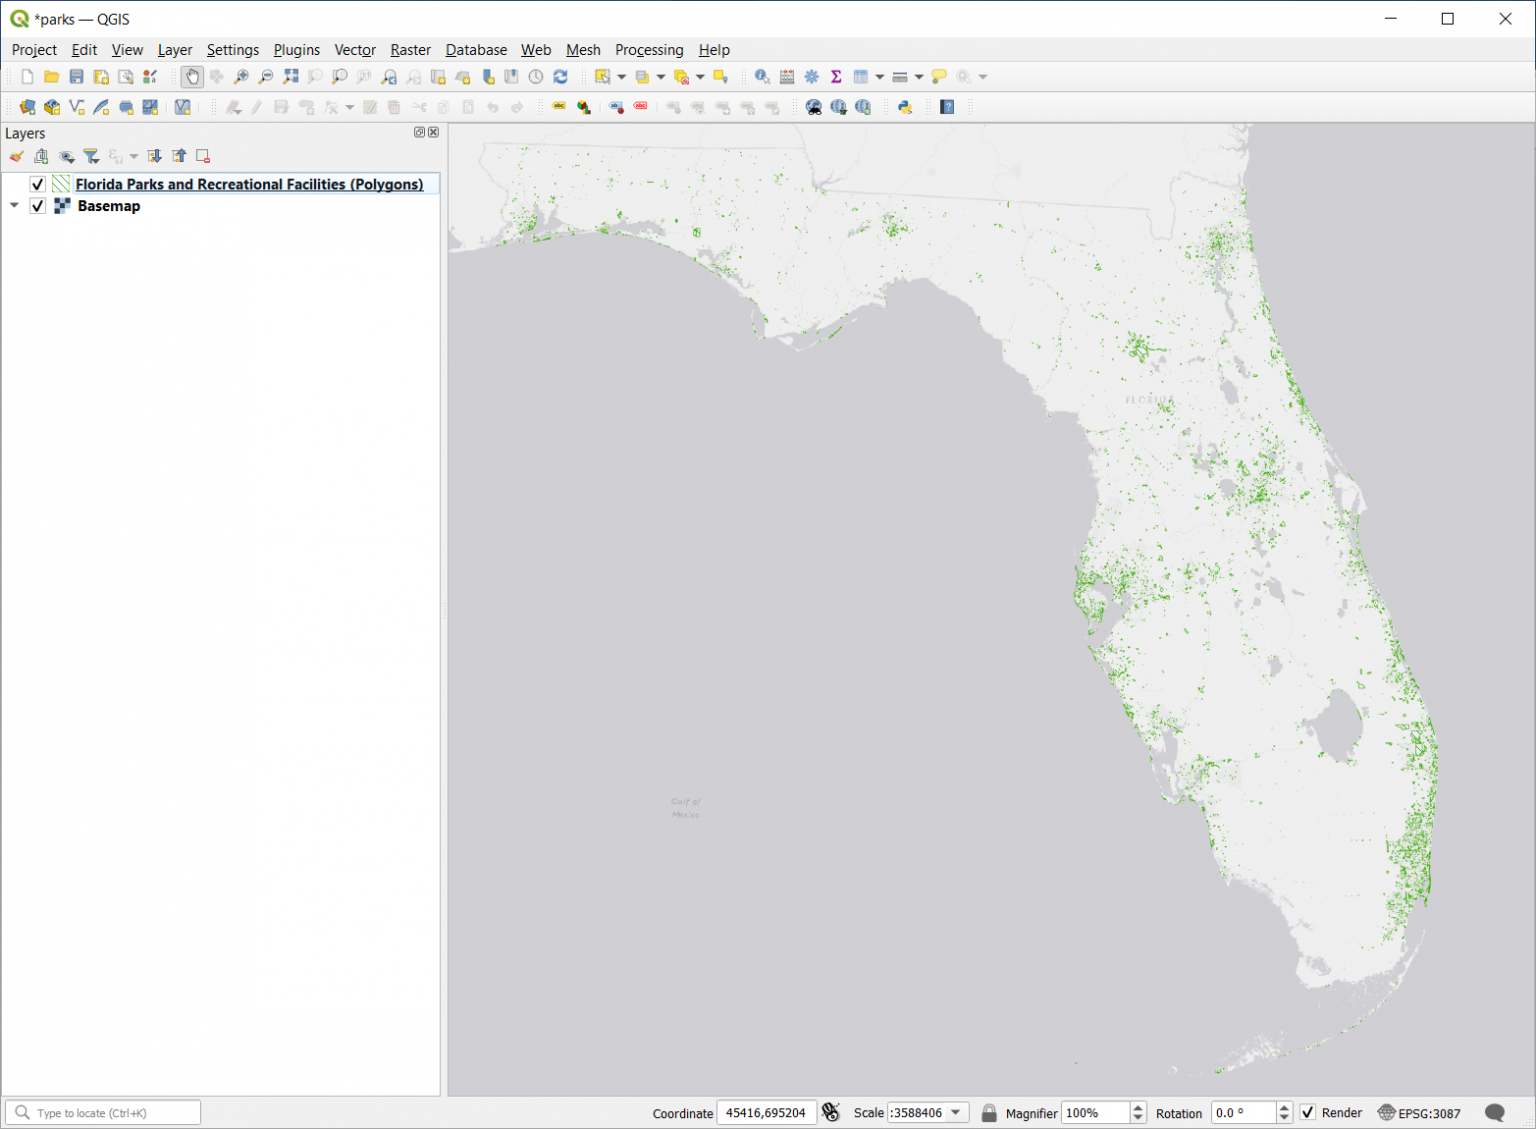Click EPSG:3087 to change projection
1536x1129 pixels.
tap(1428, 1112)
